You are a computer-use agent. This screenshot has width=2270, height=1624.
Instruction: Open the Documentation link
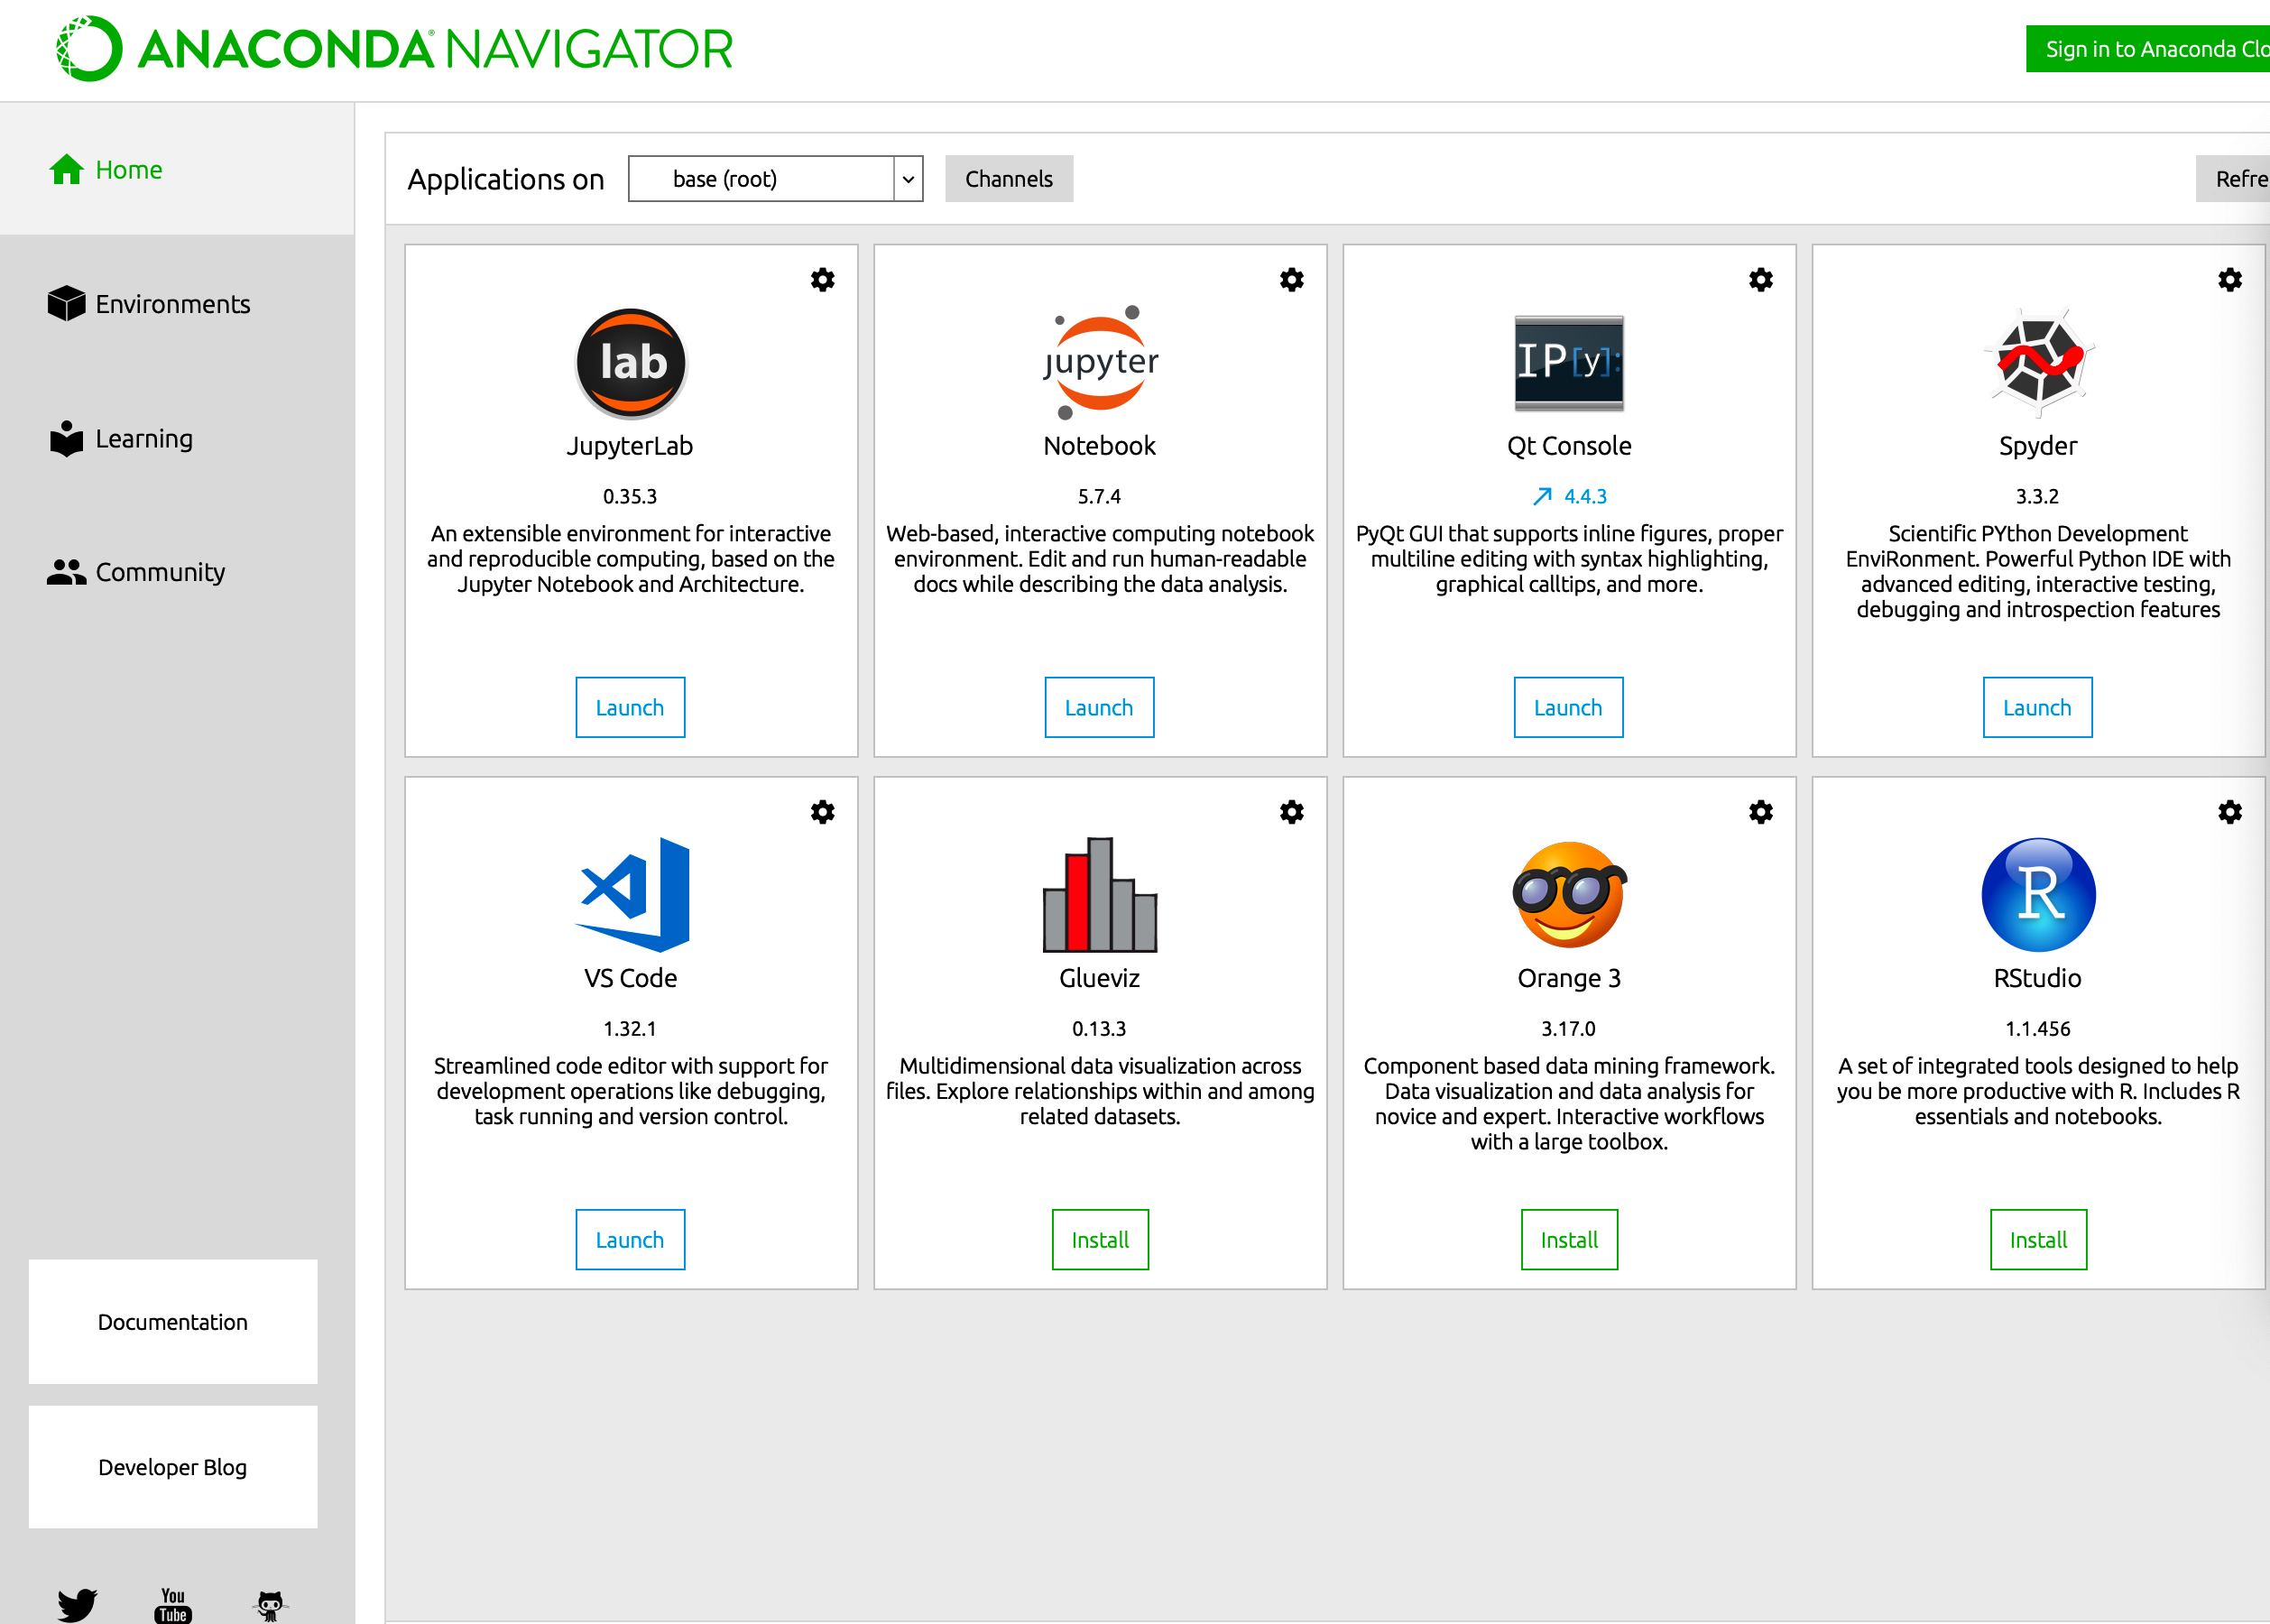[173, 1322]
